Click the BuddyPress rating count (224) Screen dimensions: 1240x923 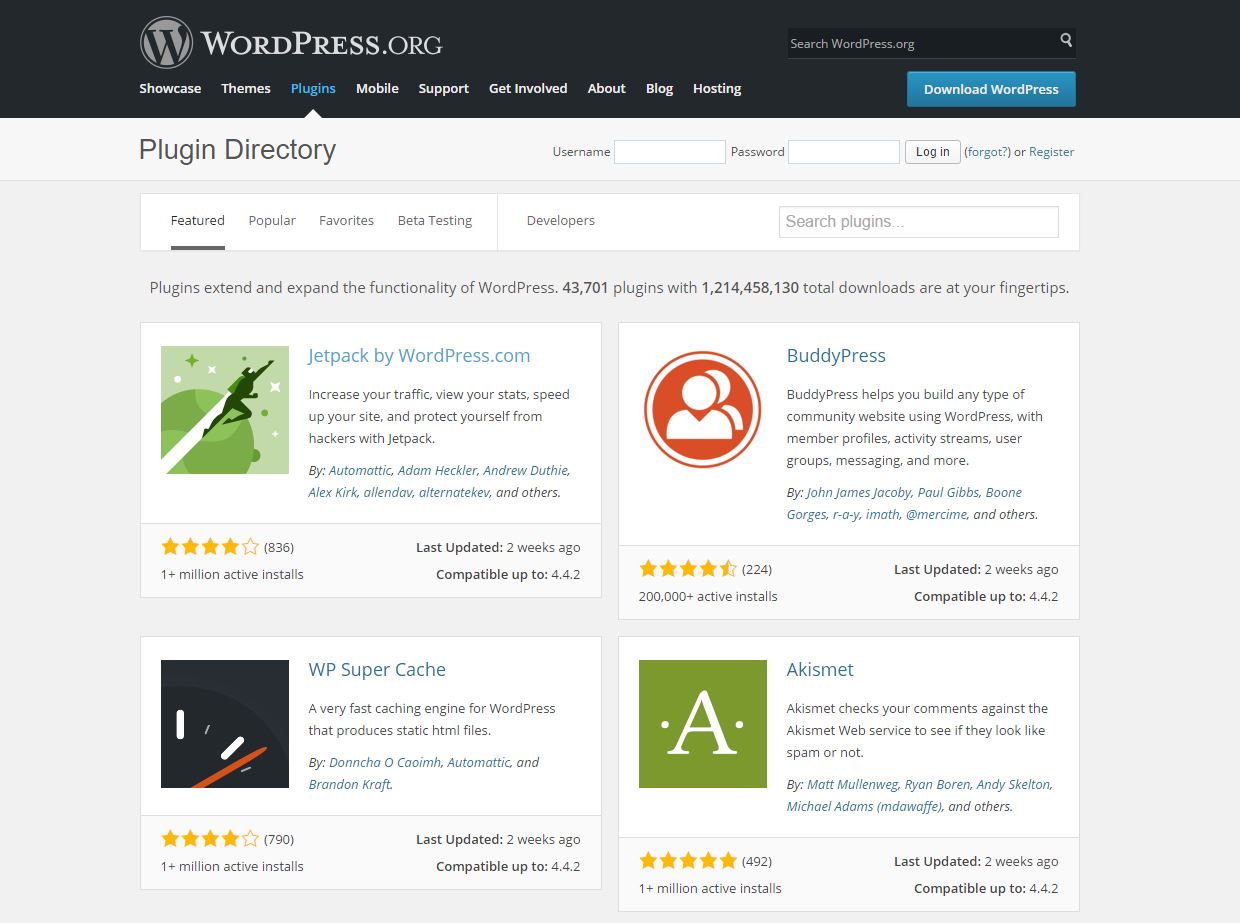click(757, 569)
